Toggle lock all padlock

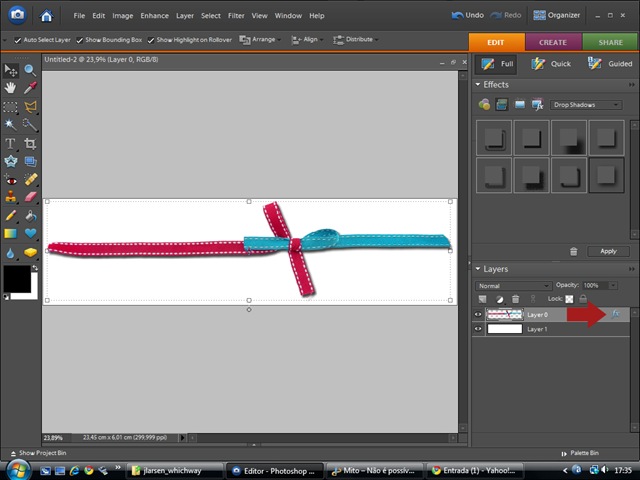click(x=583, y=299)
